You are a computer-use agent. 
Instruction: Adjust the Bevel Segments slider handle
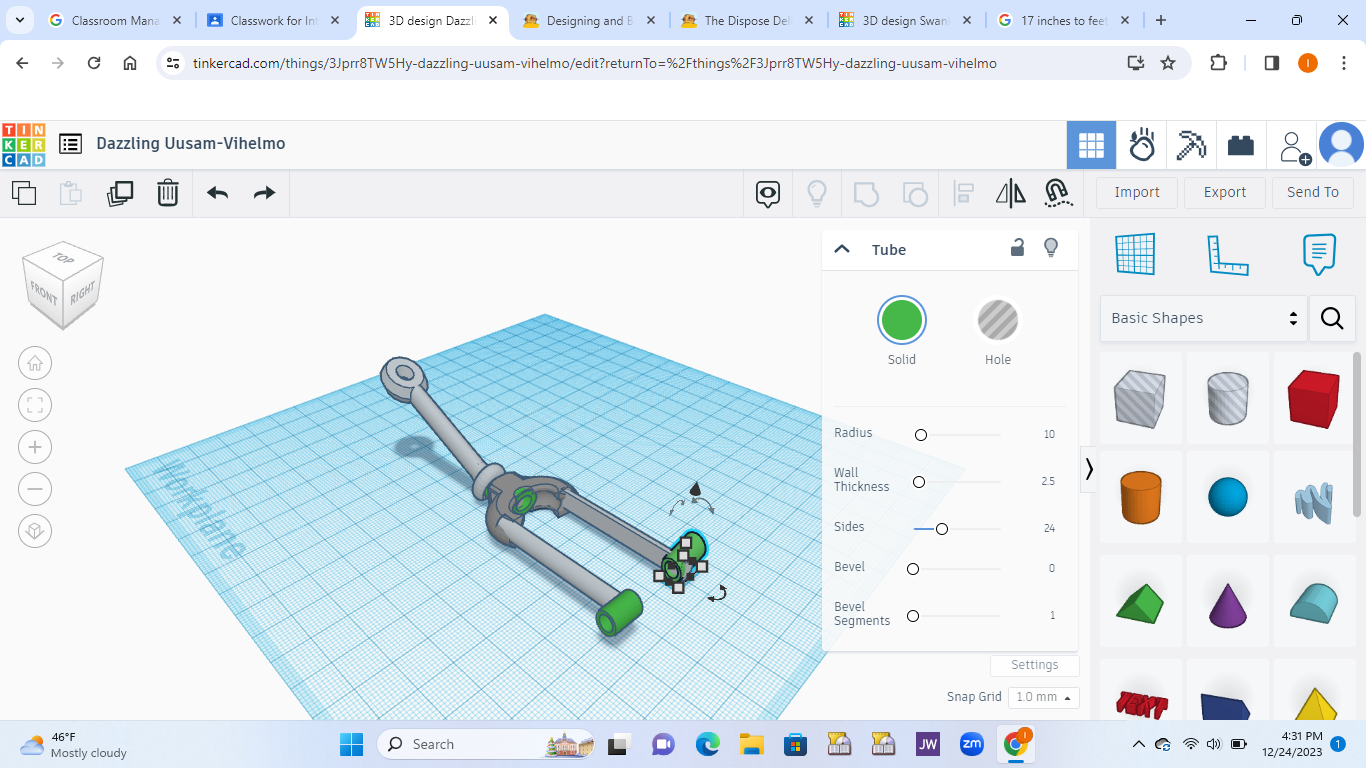913,616
